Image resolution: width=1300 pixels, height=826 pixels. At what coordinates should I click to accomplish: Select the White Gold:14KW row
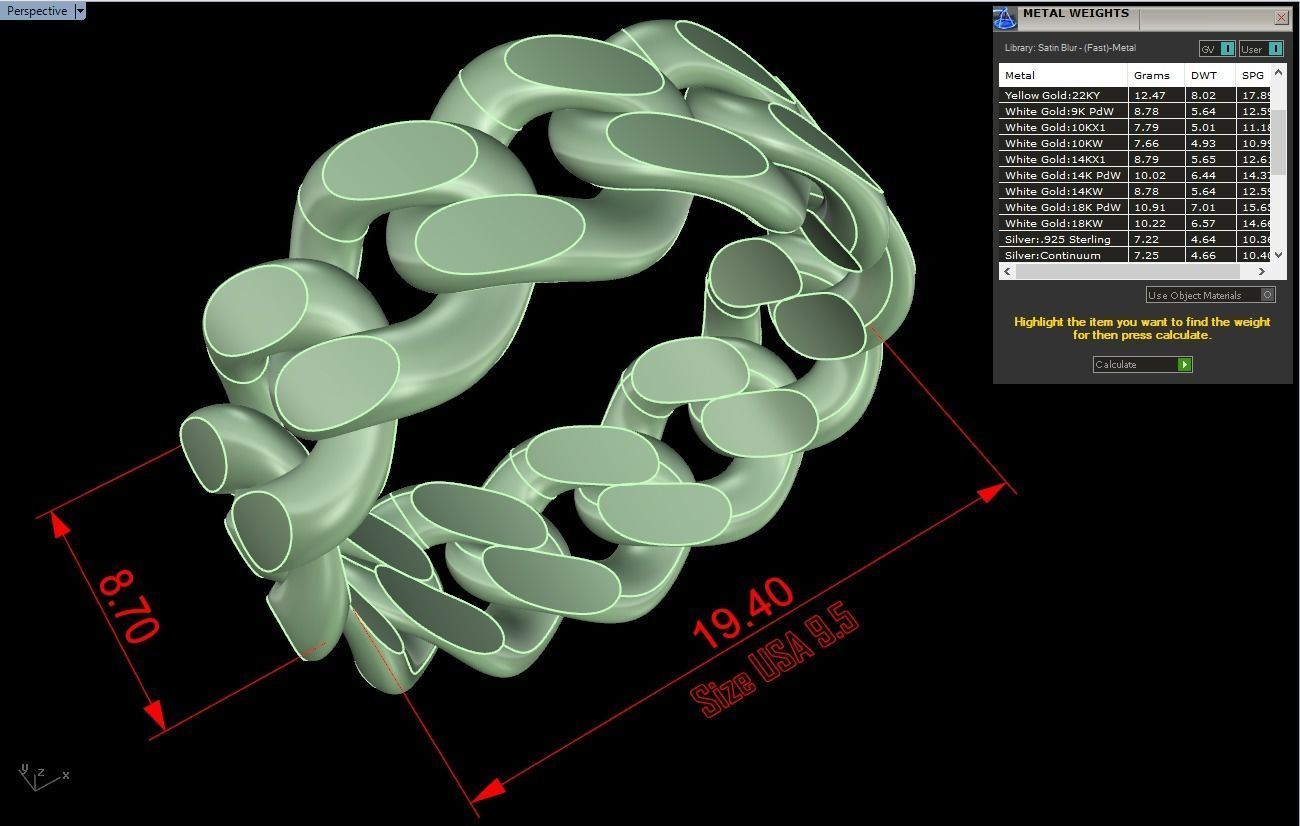(x=1135, y=191)
